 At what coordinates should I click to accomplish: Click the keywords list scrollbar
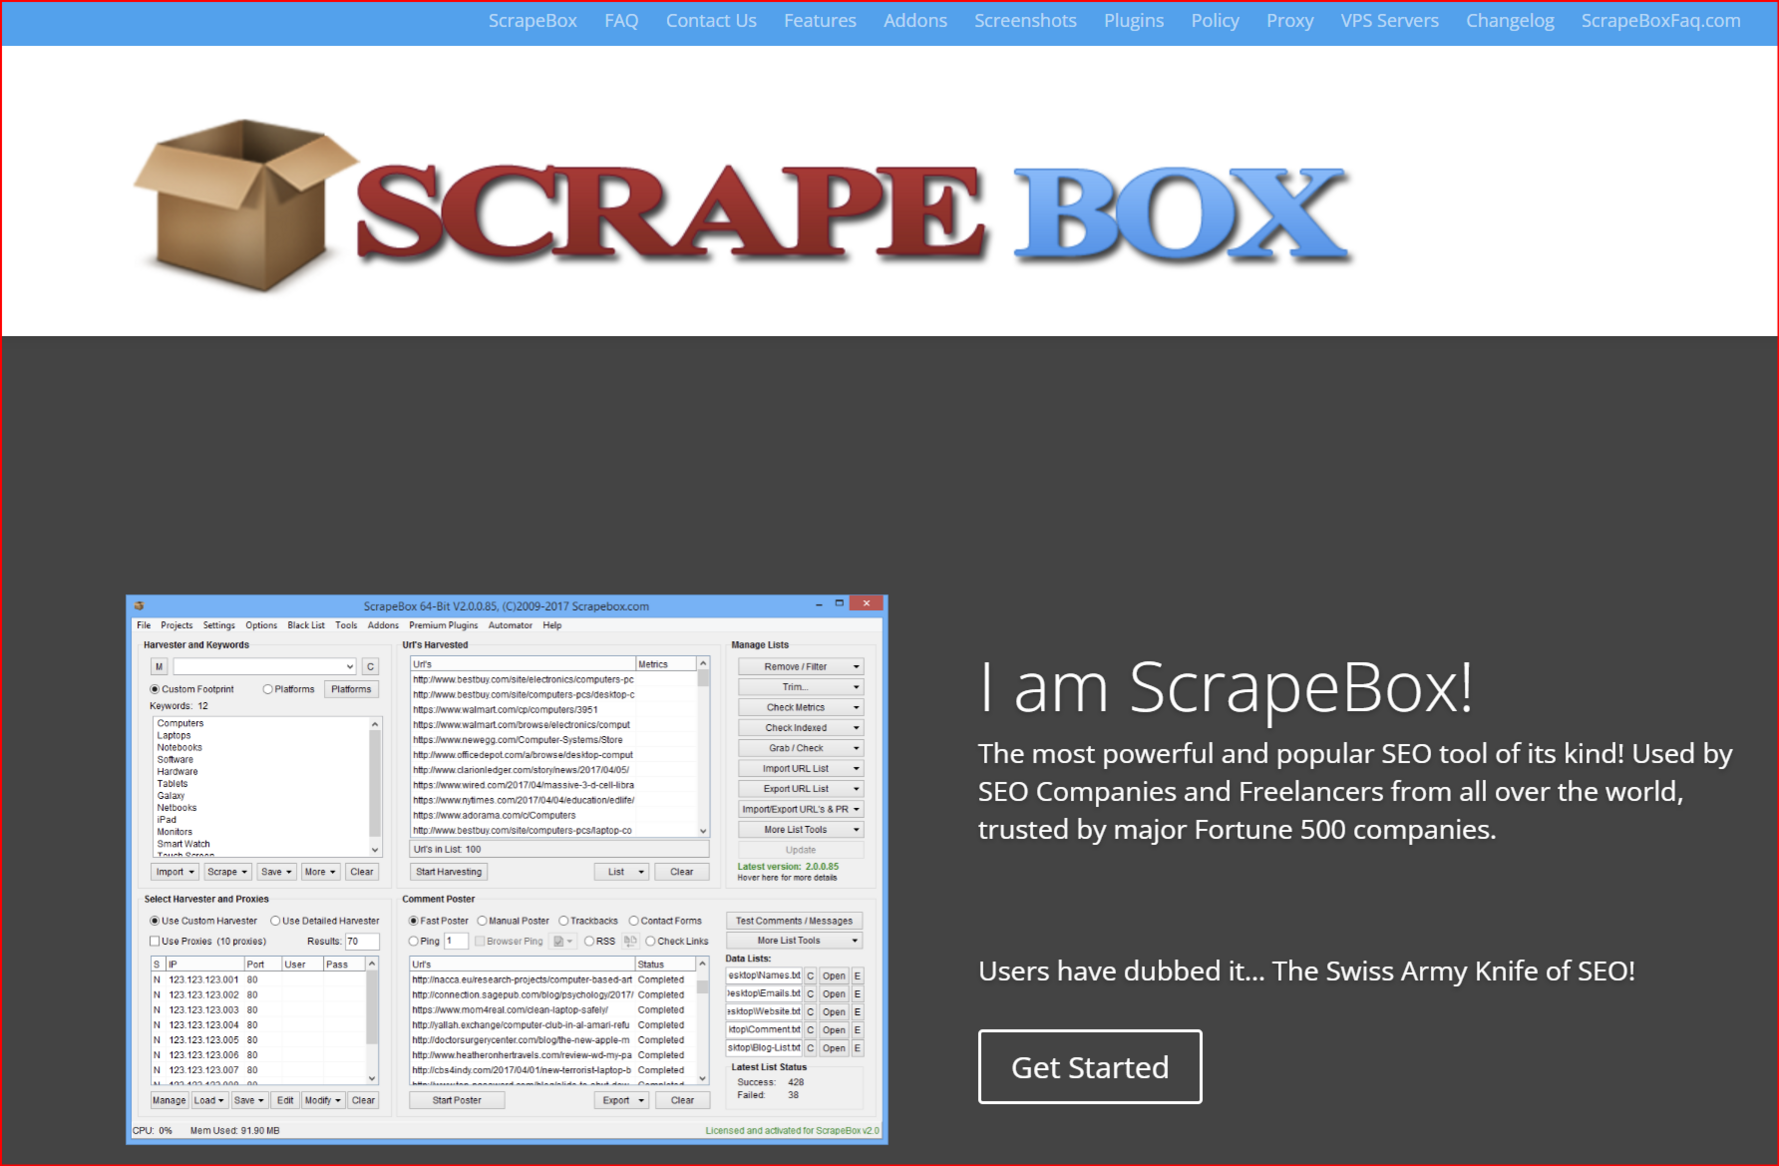pyautogui.click(x=375, y=786)
